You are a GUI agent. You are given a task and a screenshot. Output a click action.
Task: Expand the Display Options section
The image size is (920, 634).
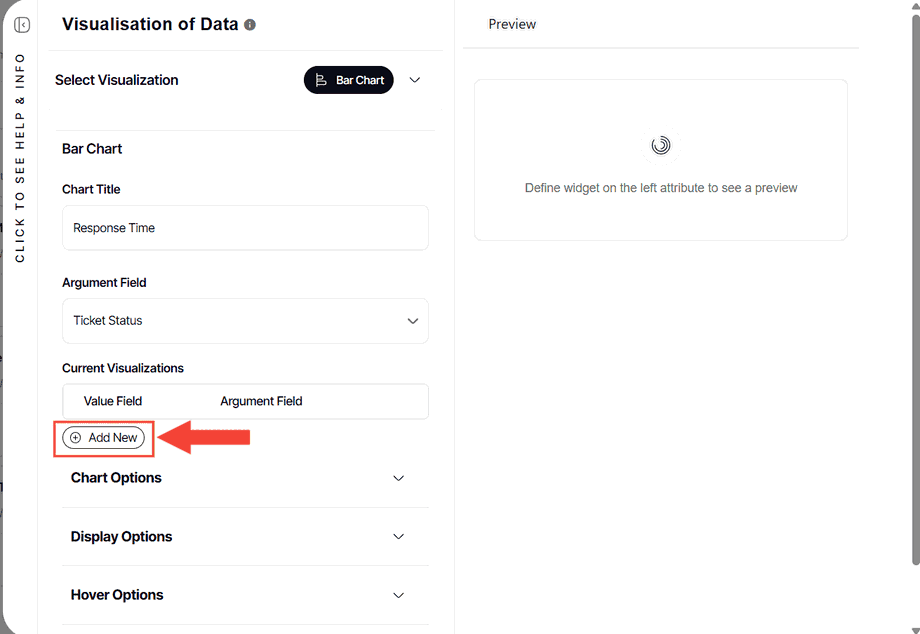click(x=398, y=537)
